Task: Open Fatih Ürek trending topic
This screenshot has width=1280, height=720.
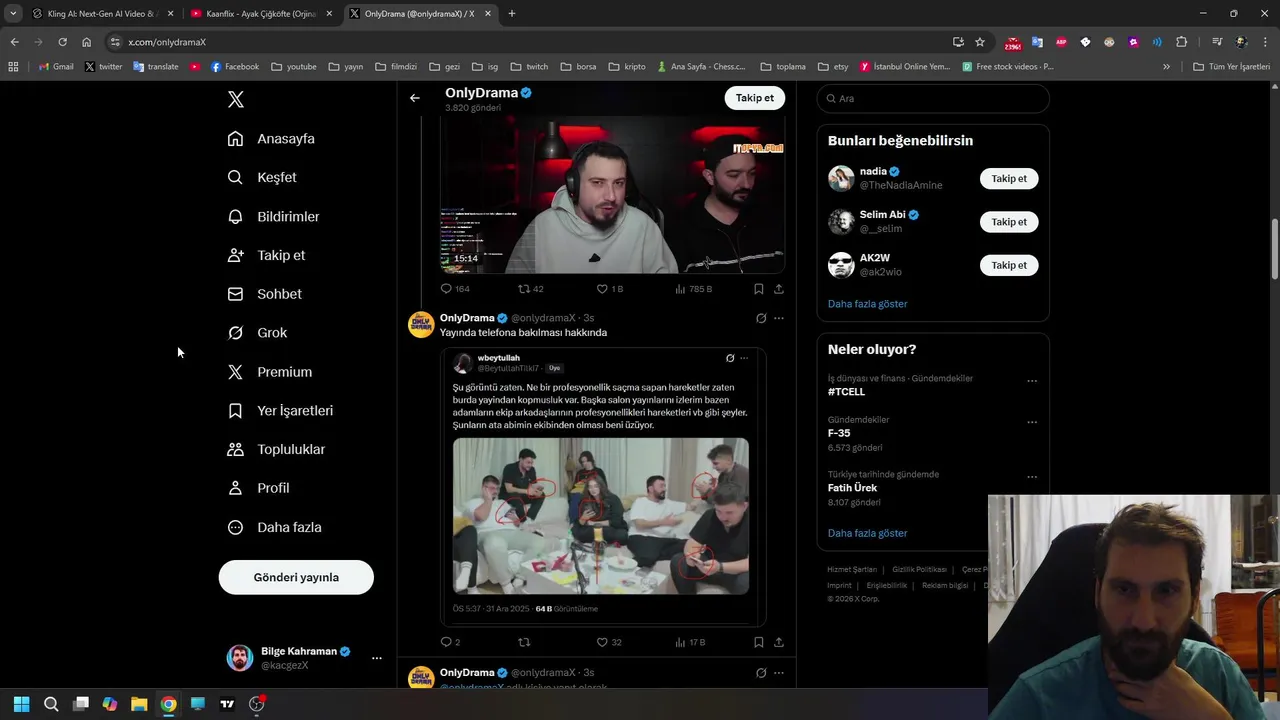Action: click(852, 488)
